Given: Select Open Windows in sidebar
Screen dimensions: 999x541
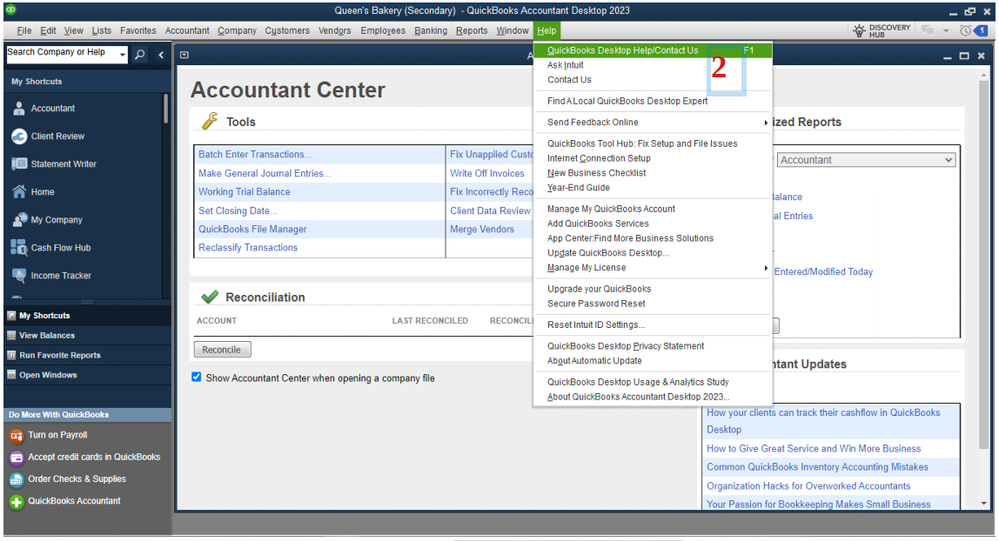Looking at the screenshot, I should [x=87, y=375].
